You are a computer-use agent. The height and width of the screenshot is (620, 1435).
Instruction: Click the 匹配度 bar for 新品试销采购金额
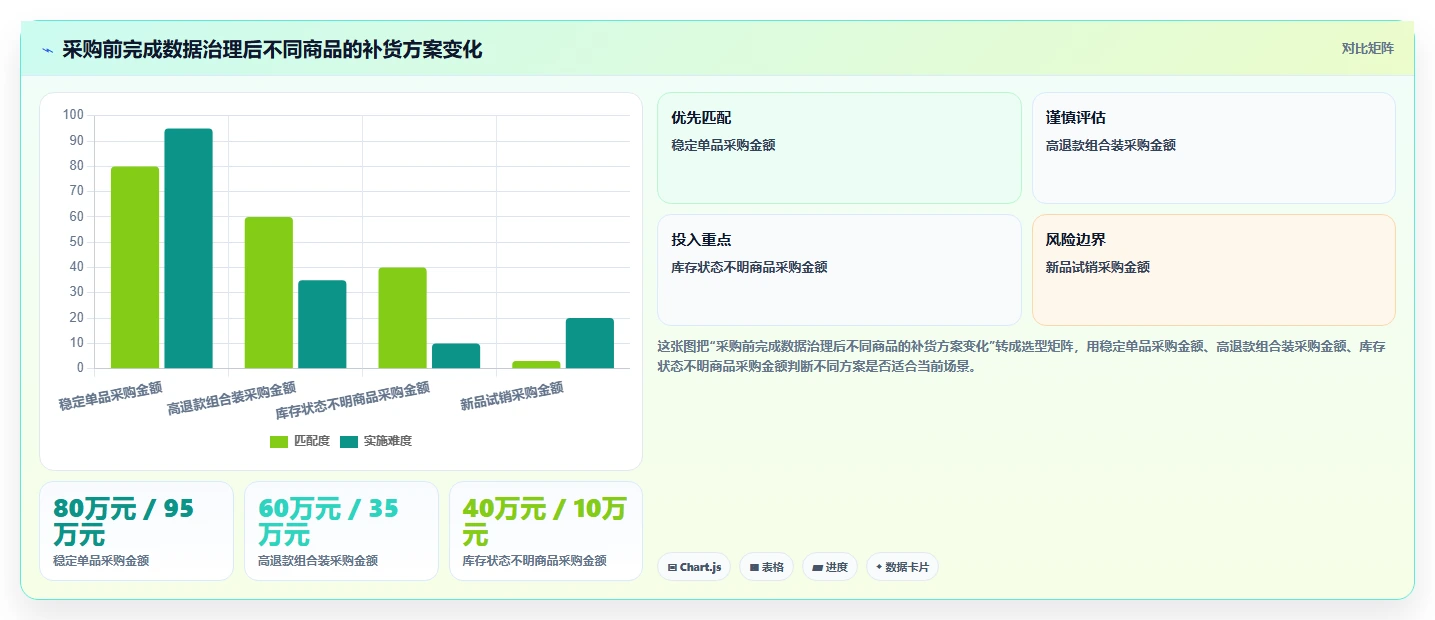point(536,364)
